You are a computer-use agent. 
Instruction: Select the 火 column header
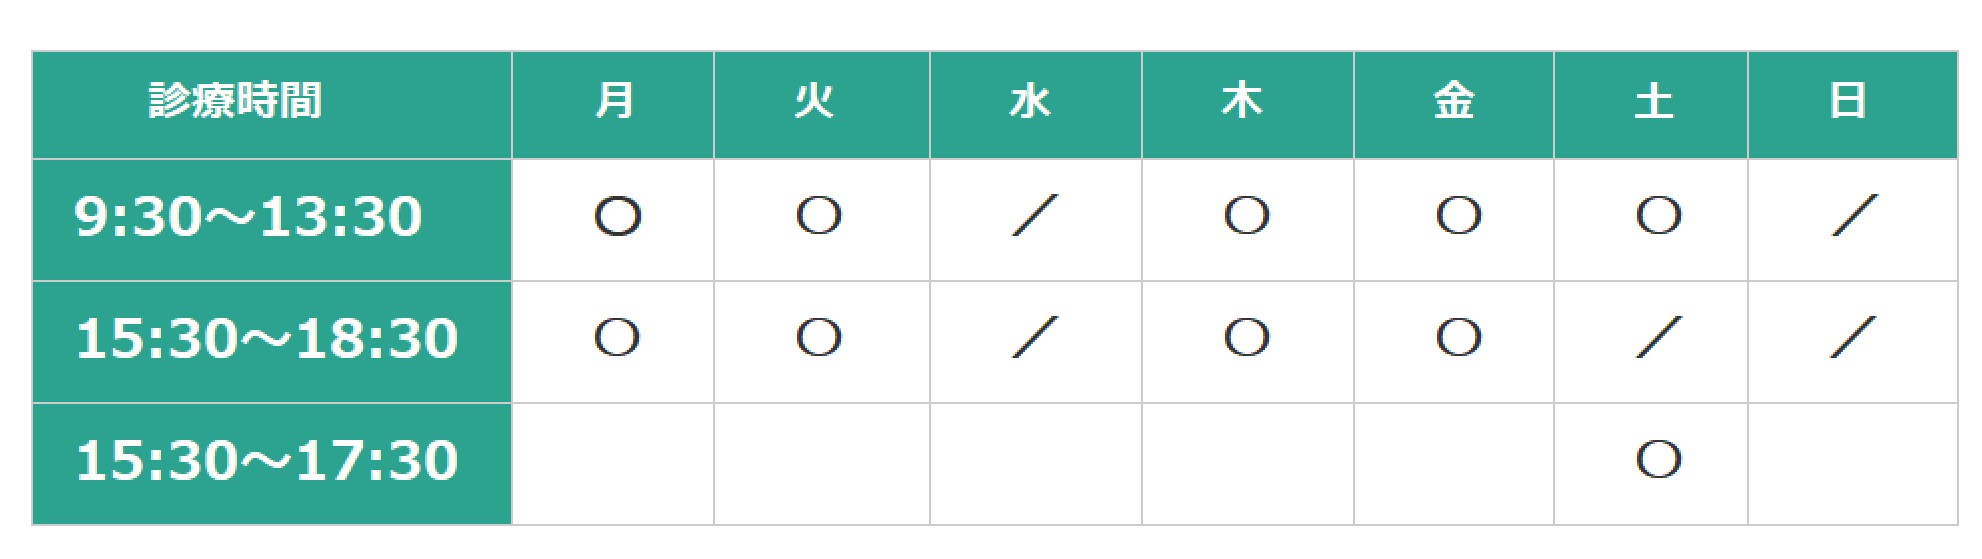(815, 102)
